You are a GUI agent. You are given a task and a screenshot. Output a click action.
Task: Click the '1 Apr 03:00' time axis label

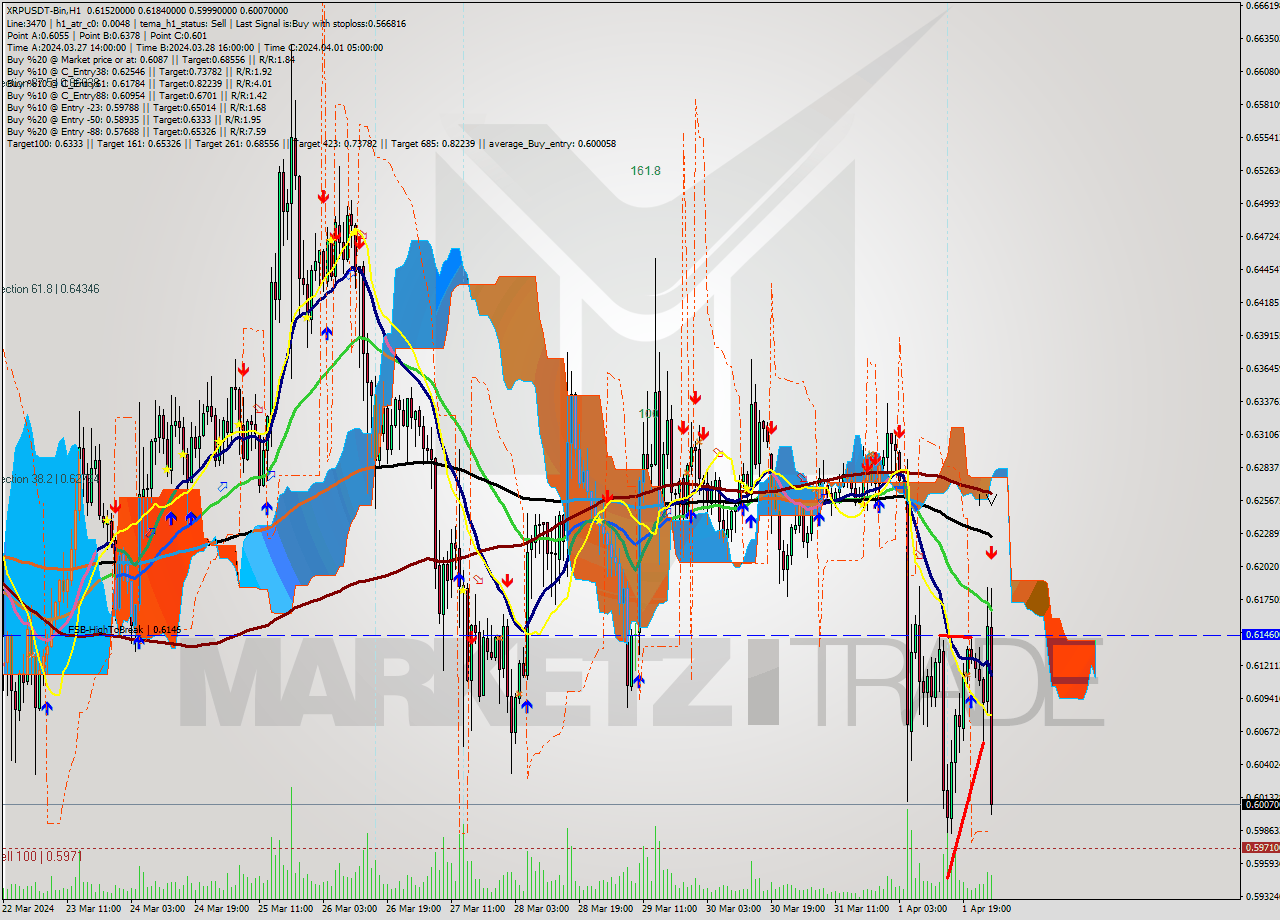coord(923,909)
